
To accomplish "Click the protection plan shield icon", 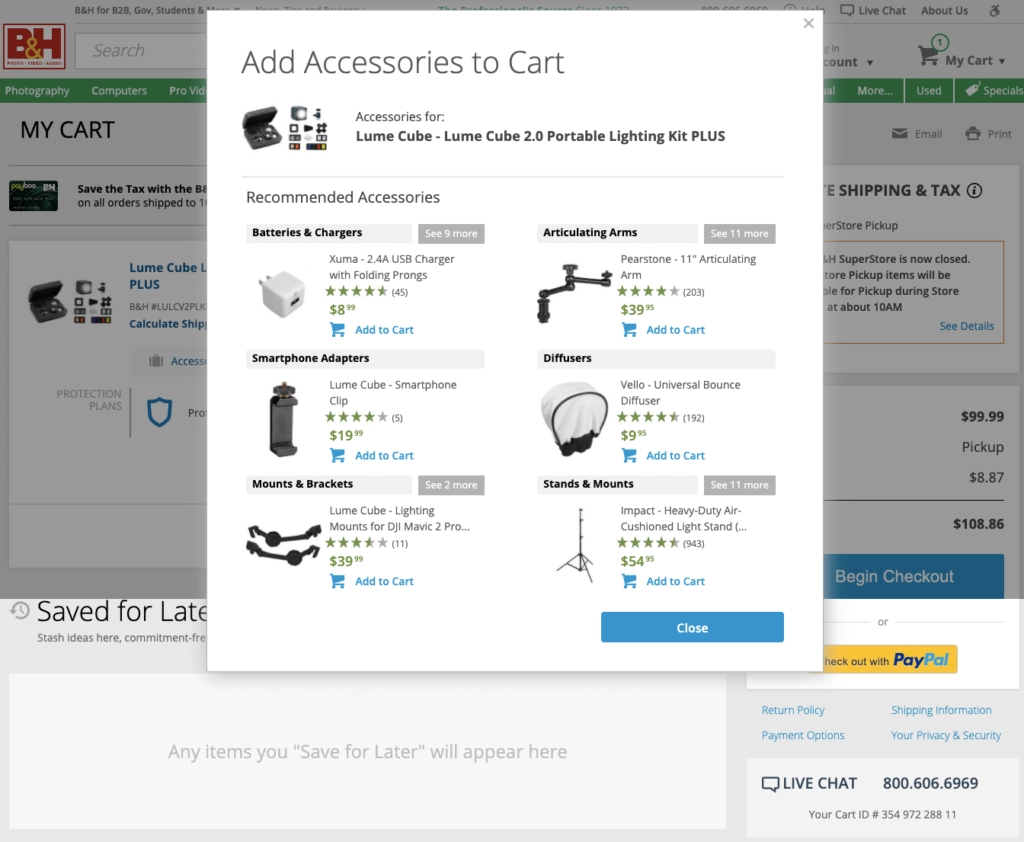I will tap(160, 412).
